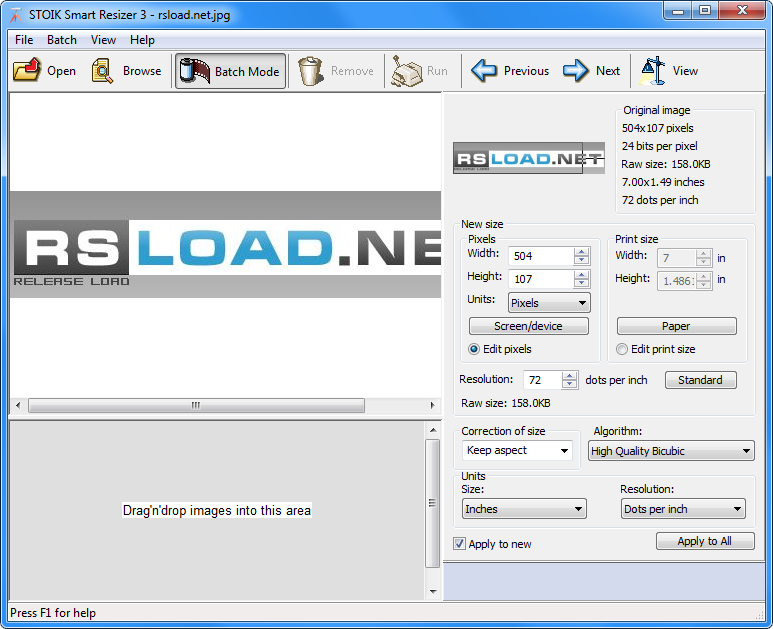
Task: Click the print Height field showing 1.486
Action: pyautogui.click(x=677, y=281)
